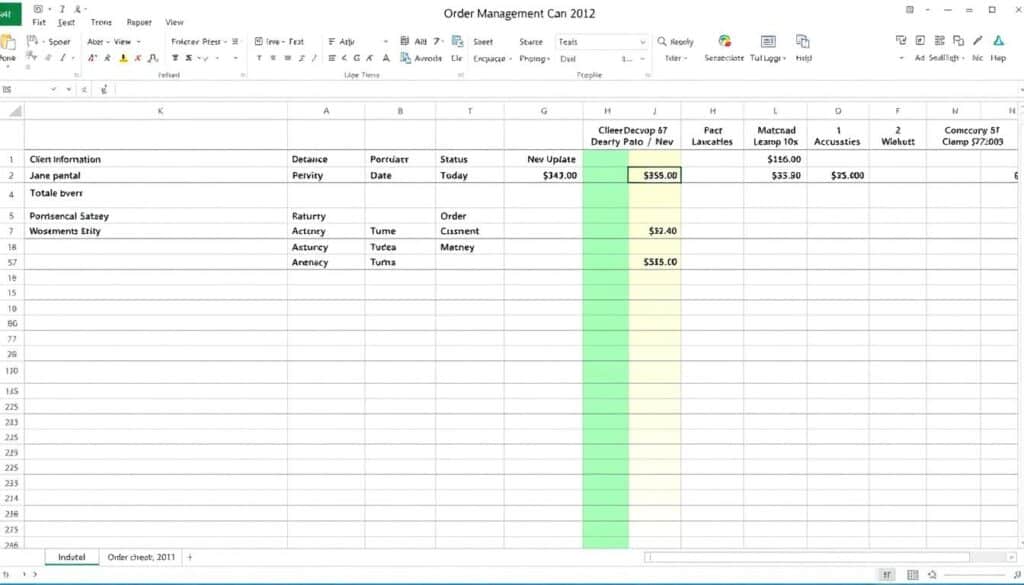This screenshot has height=585, width=1024.
Task: Switch to page layout view icon in status bar
Action: point(913,575)
